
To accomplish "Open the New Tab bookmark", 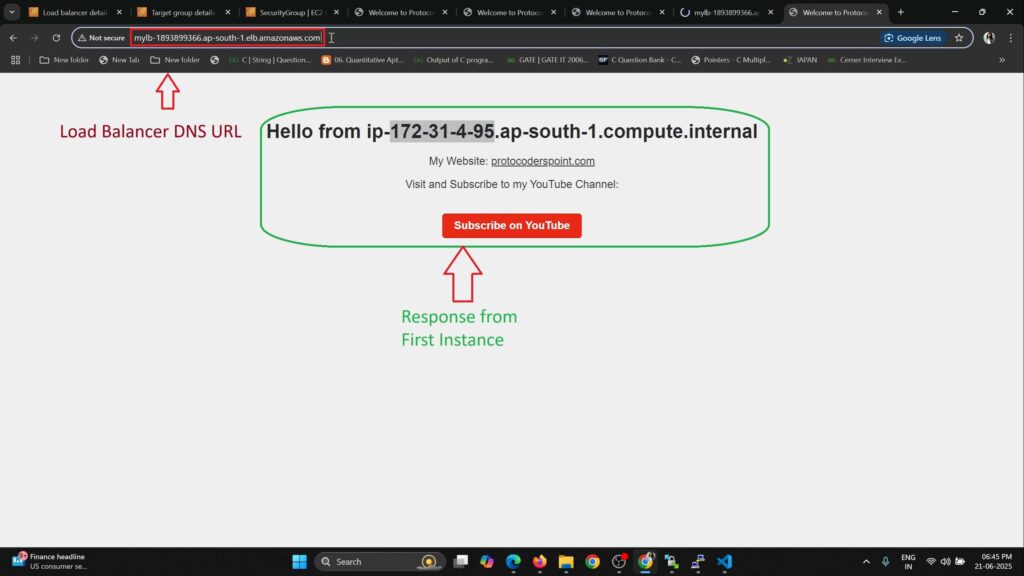I will 119,59.
